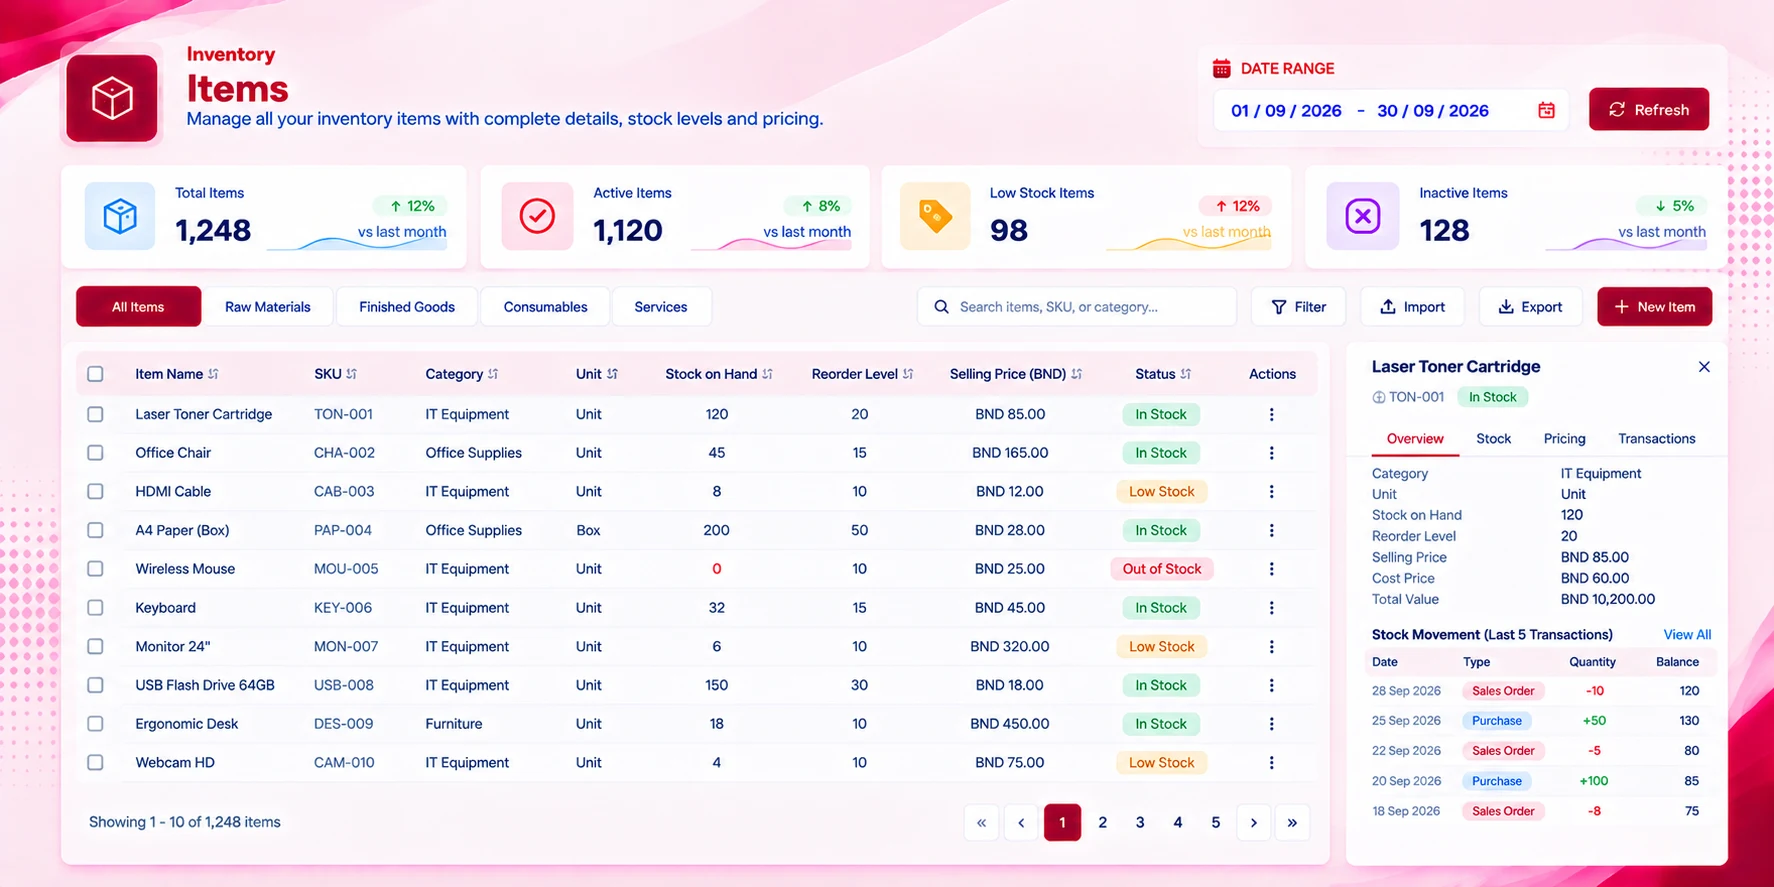Go to page 3 in pagination

tap(1140, 823)
